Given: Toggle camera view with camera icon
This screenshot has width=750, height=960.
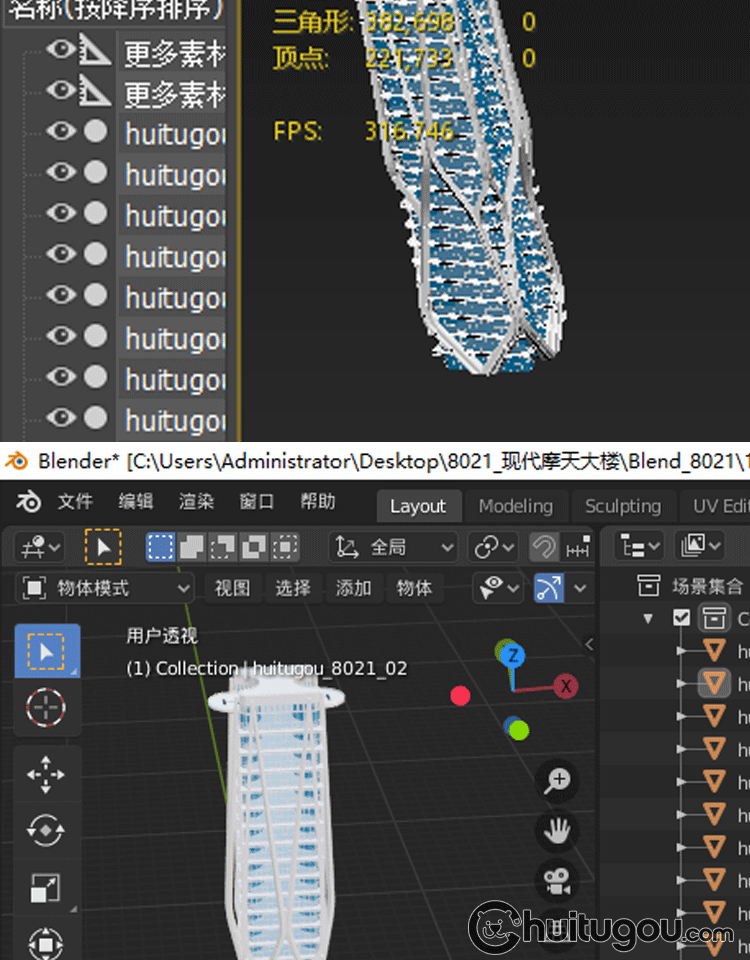Looking at the screenshot, I should coord(557,881).
